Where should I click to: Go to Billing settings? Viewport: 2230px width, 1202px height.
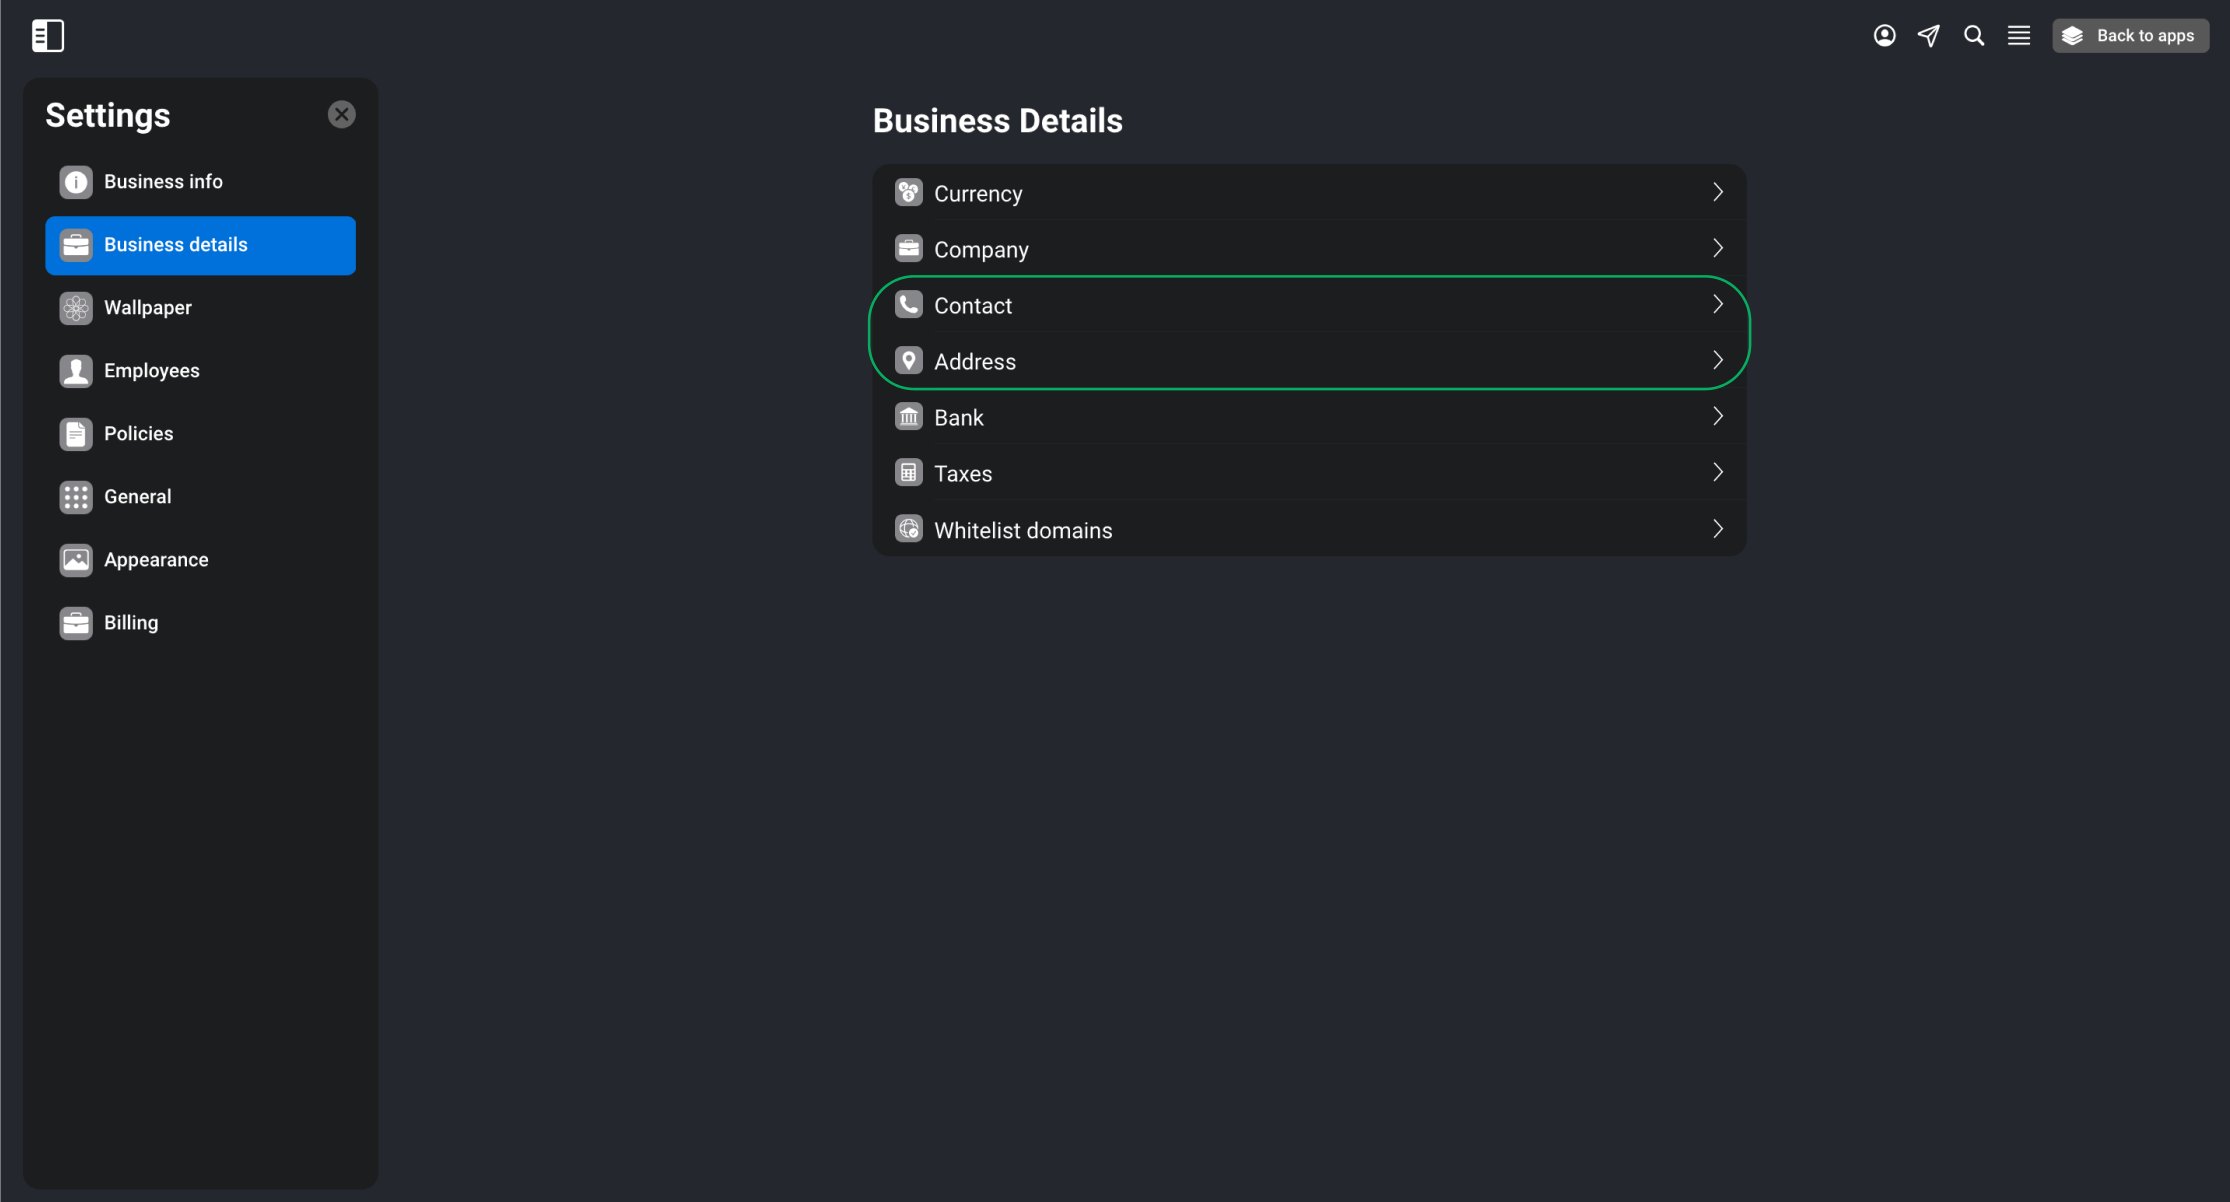(x=200, y=623)
